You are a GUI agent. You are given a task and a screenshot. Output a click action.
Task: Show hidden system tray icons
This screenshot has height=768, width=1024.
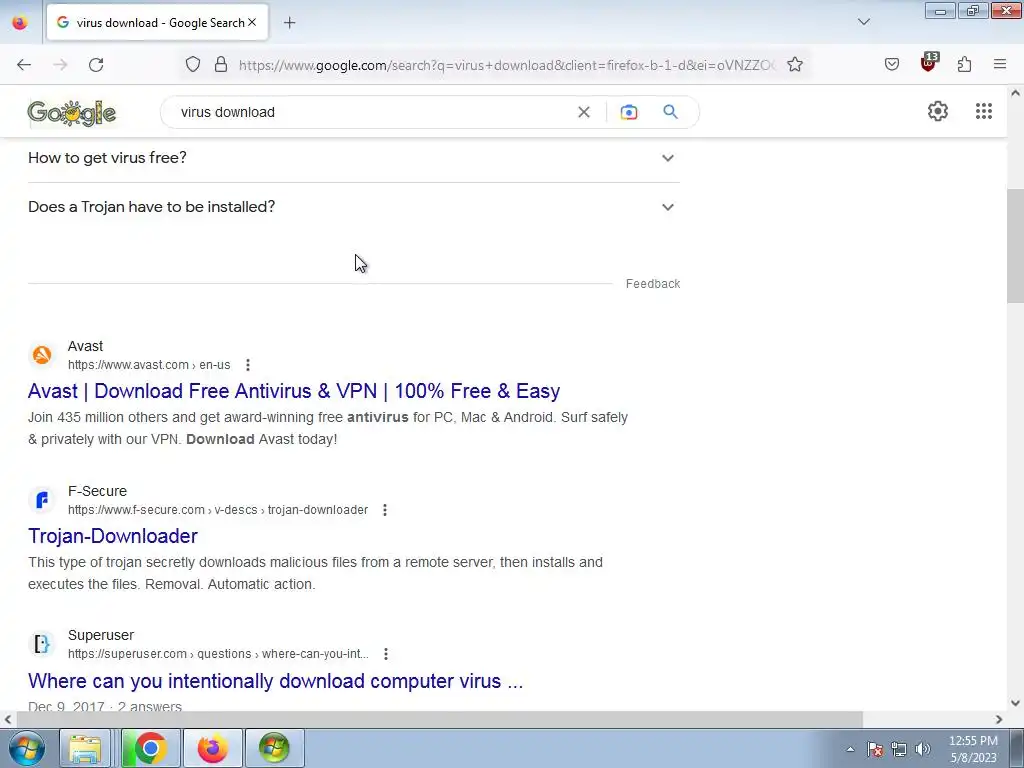pyautogui.click(x=850, y=749)
